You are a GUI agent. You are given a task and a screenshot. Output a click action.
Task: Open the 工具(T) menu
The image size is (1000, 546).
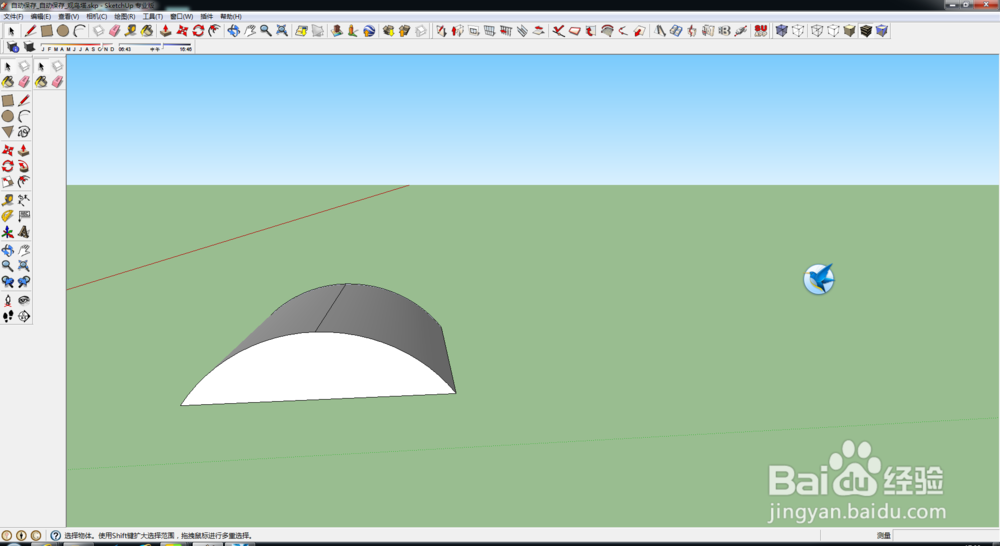152,17
